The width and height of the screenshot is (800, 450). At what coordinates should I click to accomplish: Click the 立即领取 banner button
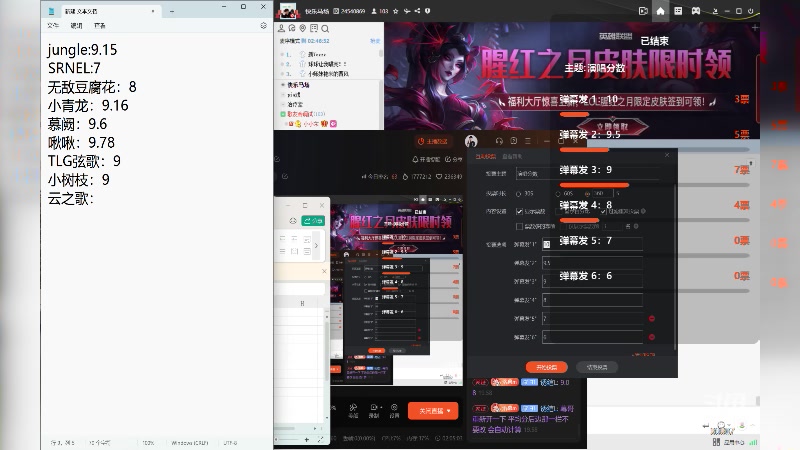(x=612, y=127)
